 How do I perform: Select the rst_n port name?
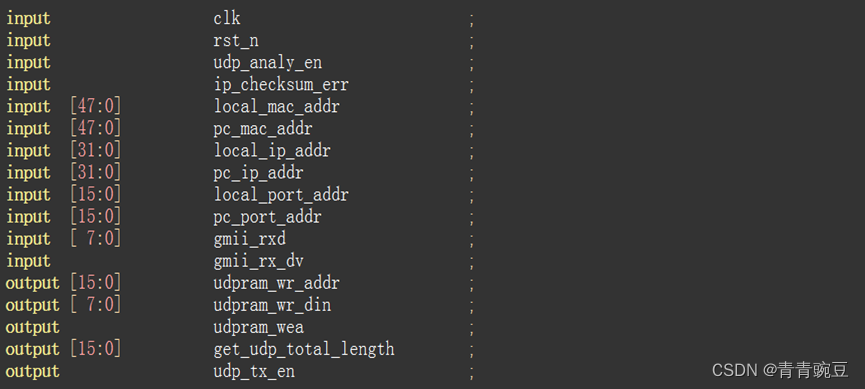click(236, 40)
